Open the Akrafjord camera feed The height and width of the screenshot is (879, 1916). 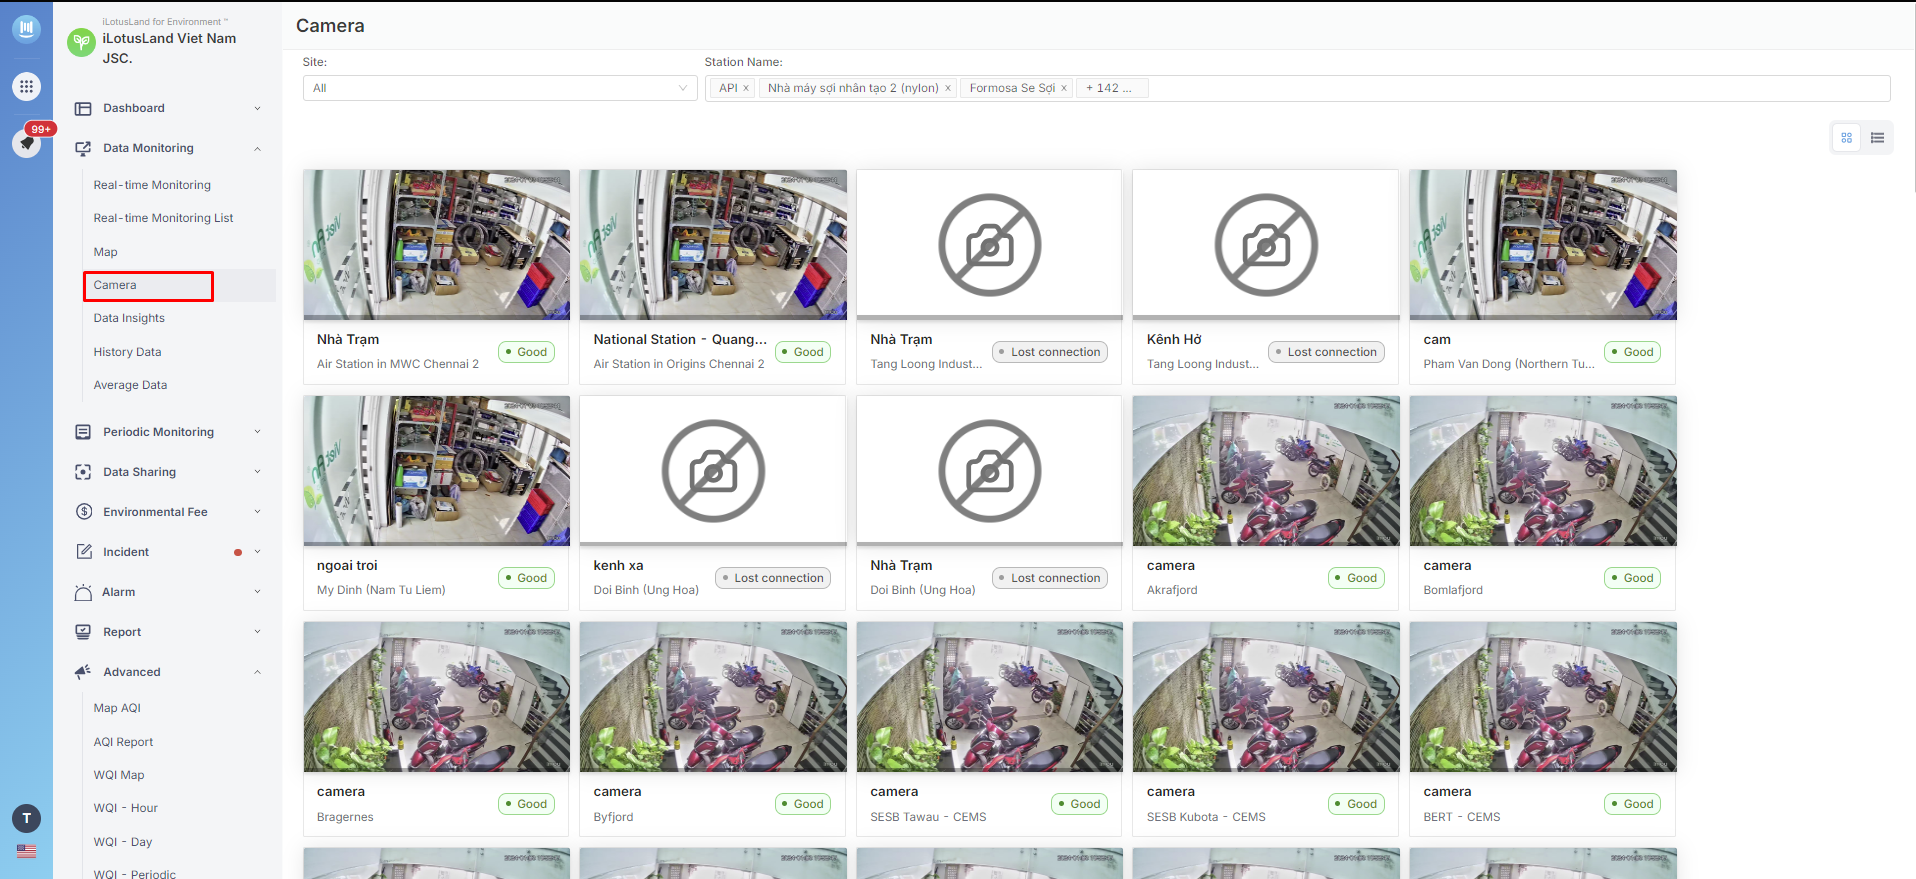tap(1266, 470)
